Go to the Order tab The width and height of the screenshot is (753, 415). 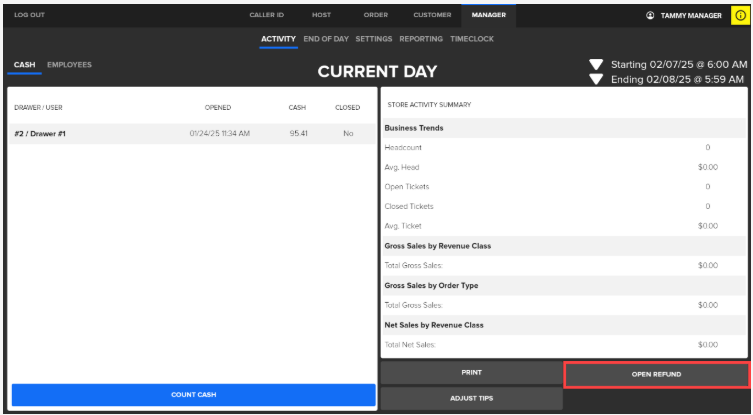pyautogui.click(x=375, y=15)
